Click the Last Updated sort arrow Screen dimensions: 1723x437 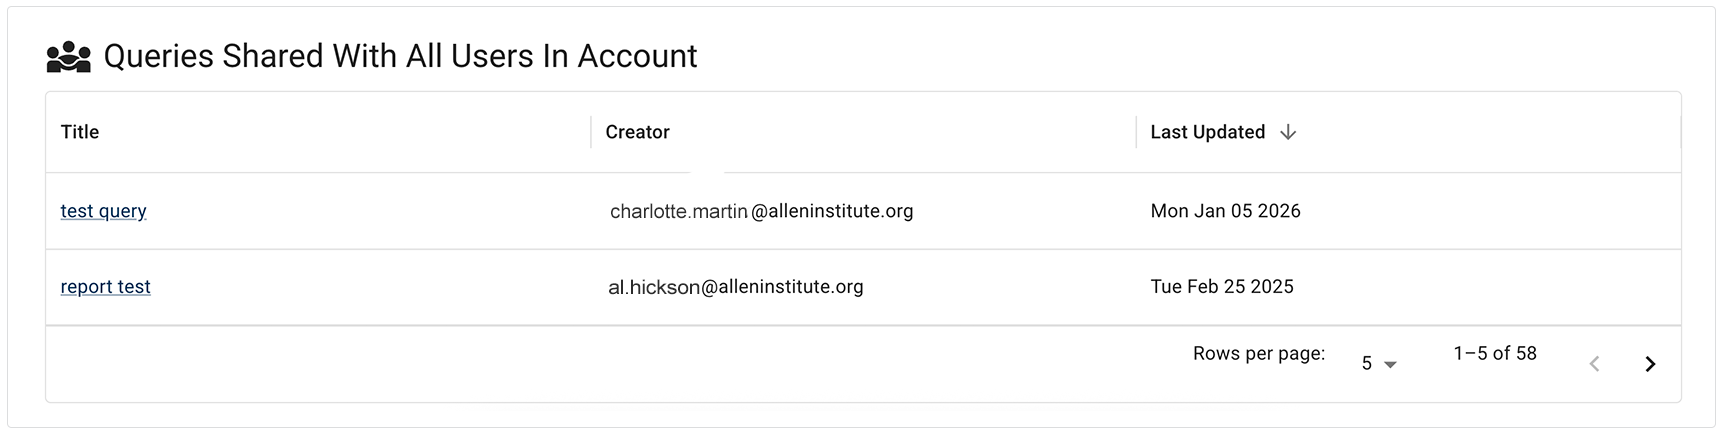click(x=1288, y=132)
